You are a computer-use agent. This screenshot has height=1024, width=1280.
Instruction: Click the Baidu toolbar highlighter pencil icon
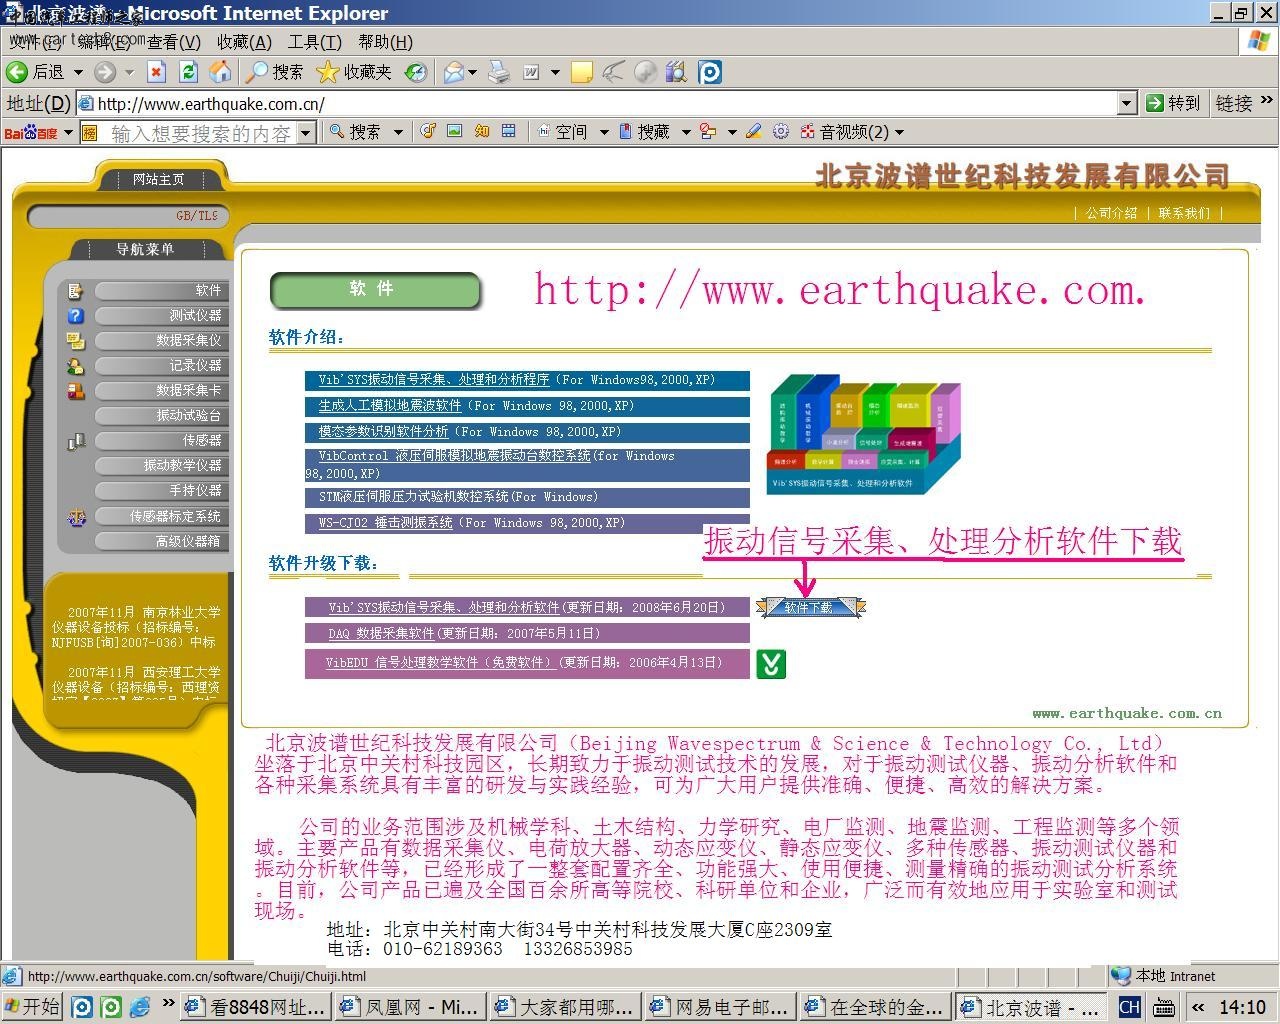(x=754, y=131)
